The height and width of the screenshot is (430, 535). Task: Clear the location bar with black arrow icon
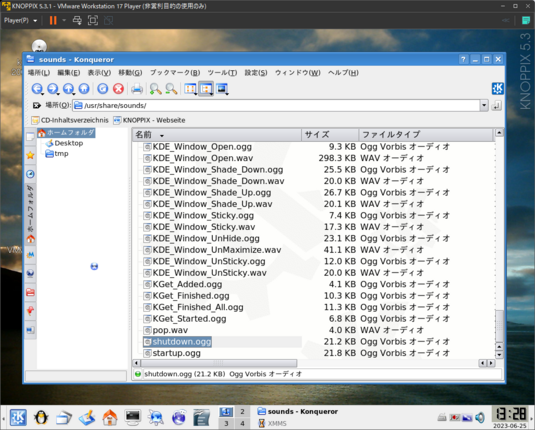click(x=37, y=105)
